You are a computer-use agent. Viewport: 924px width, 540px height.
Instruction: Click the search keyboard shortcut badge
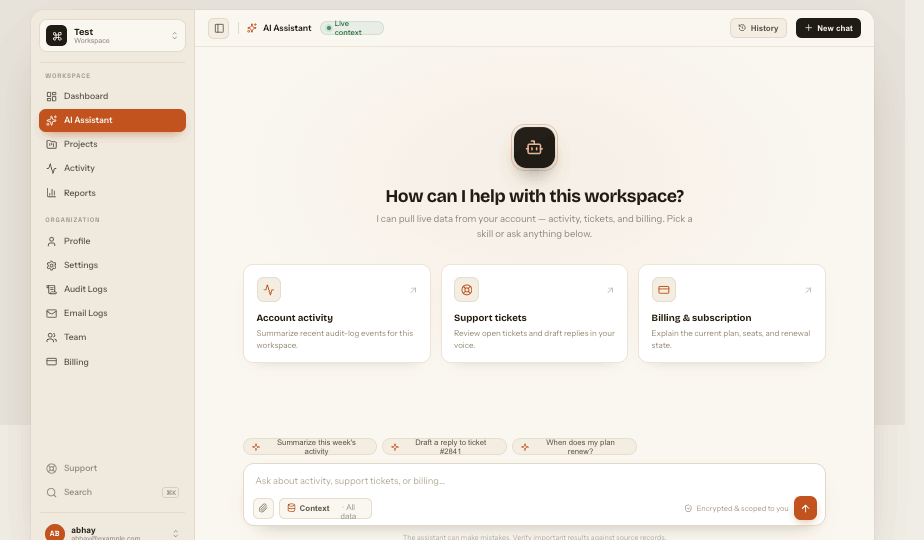pos(170,492)
